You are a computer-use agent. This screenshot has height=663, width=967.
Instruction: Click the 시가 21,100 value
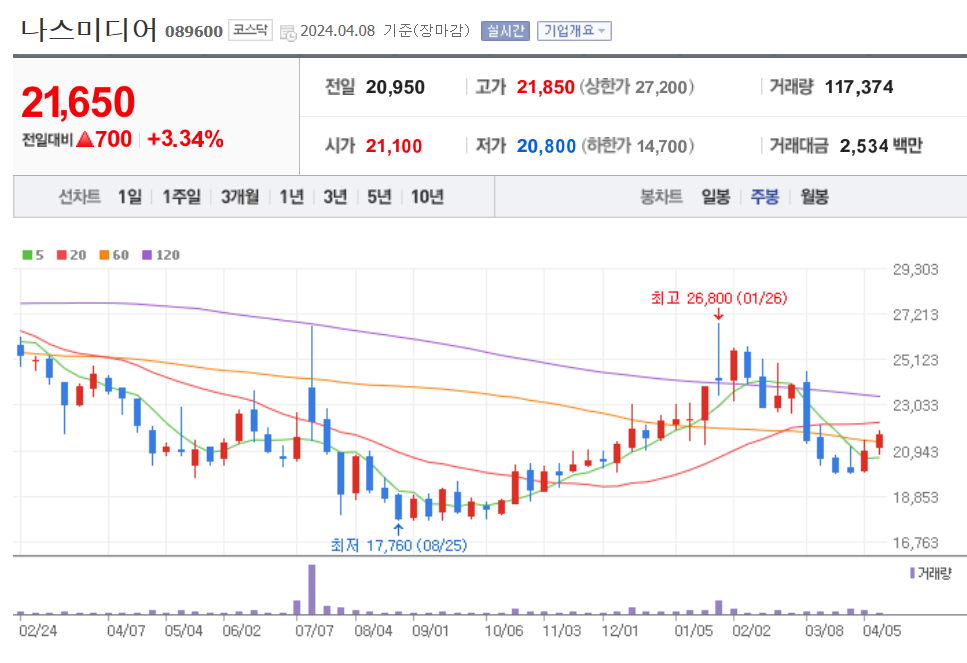click(x=394, y=146)
